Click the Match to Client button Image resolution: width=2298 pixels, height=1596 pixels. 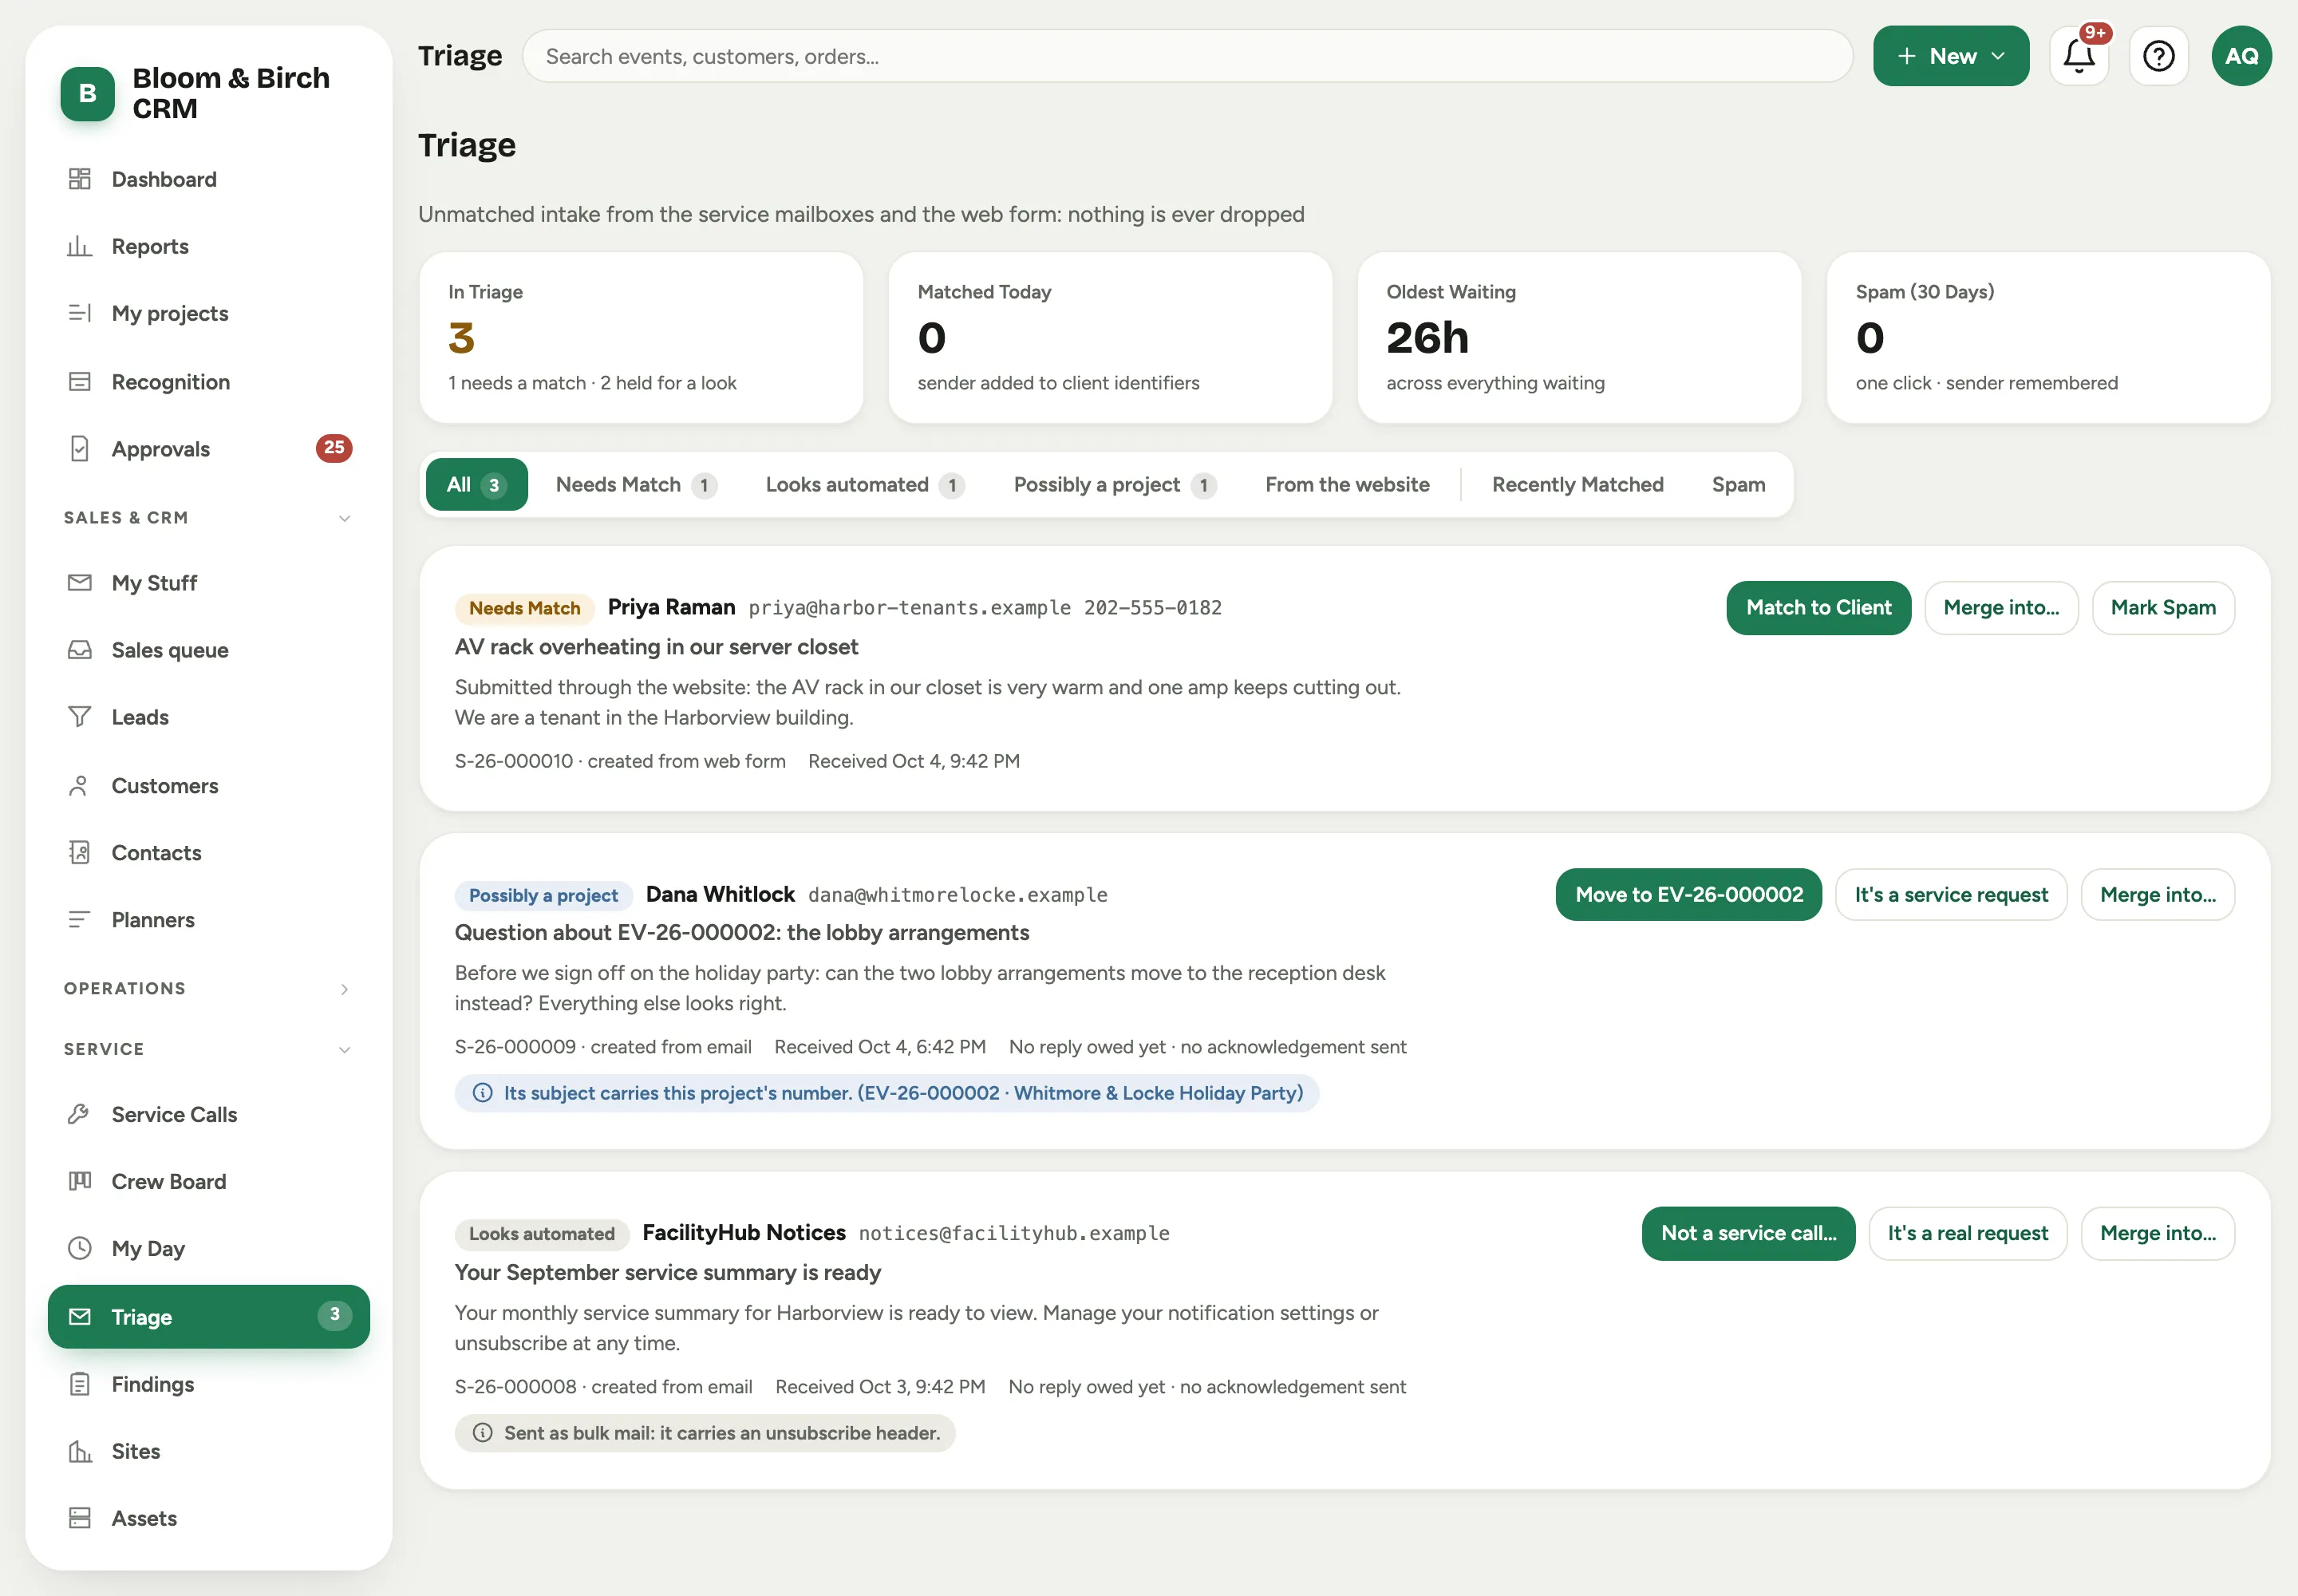[1818, 608]
